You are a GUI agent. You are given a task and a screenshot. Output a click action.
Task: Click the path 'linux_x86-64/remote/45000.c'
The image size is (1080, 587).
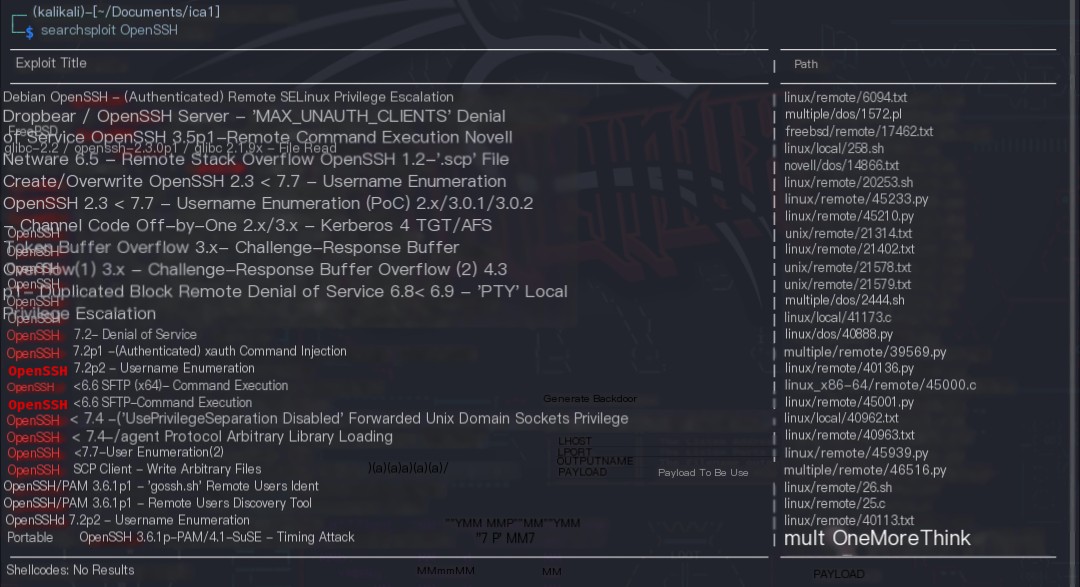click(880, 385)
